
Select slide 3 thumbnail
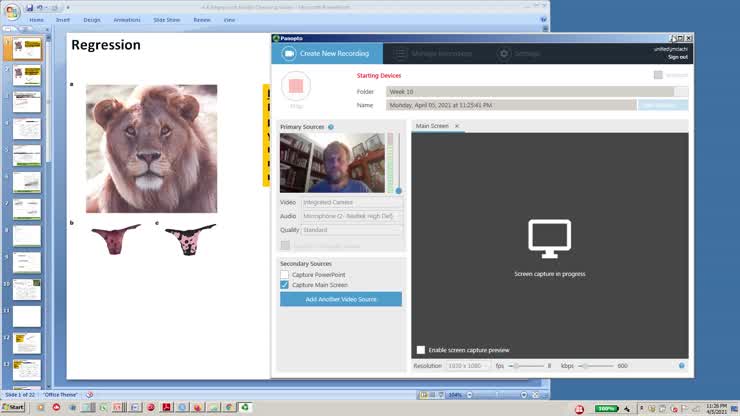[x=26, y=102]
